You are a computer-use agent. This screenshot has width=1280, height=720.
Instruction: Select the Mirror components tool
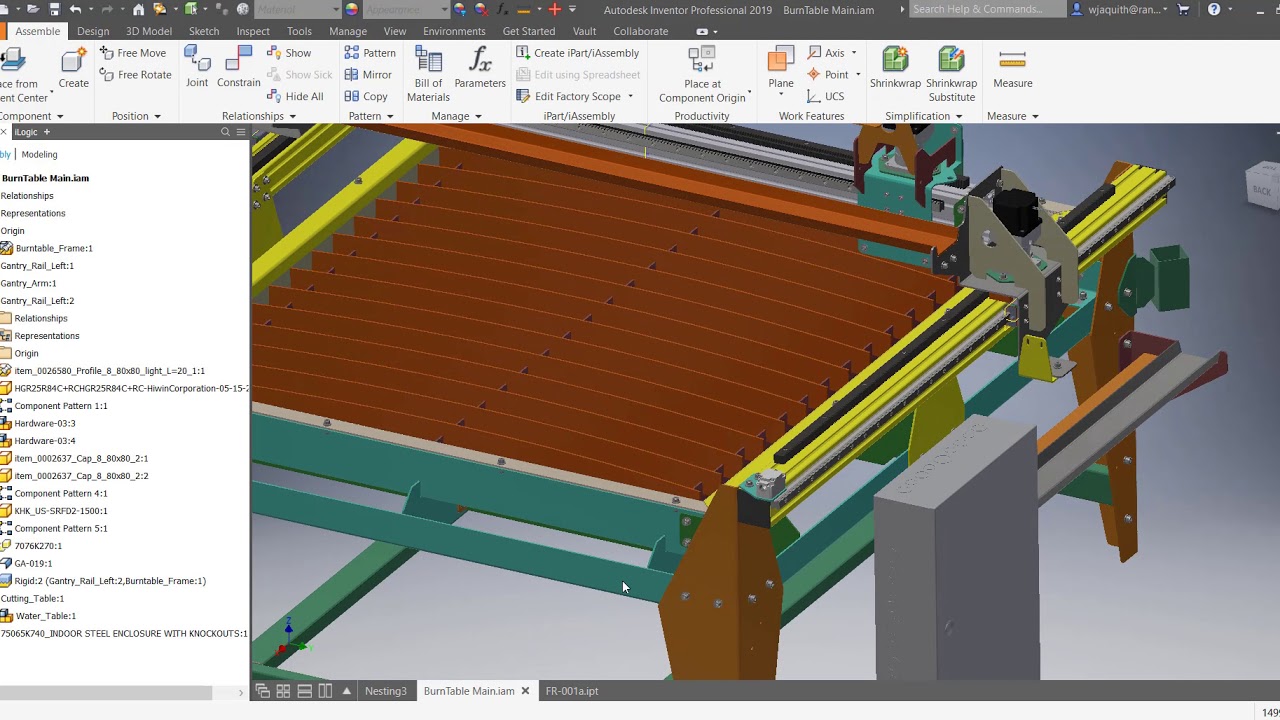point(368,75)
